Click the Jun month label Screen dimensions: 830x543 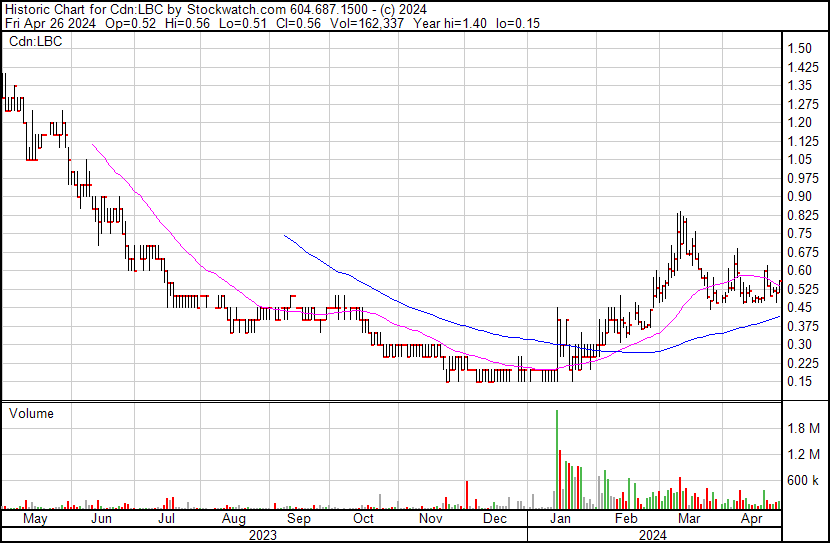(101, 519)
